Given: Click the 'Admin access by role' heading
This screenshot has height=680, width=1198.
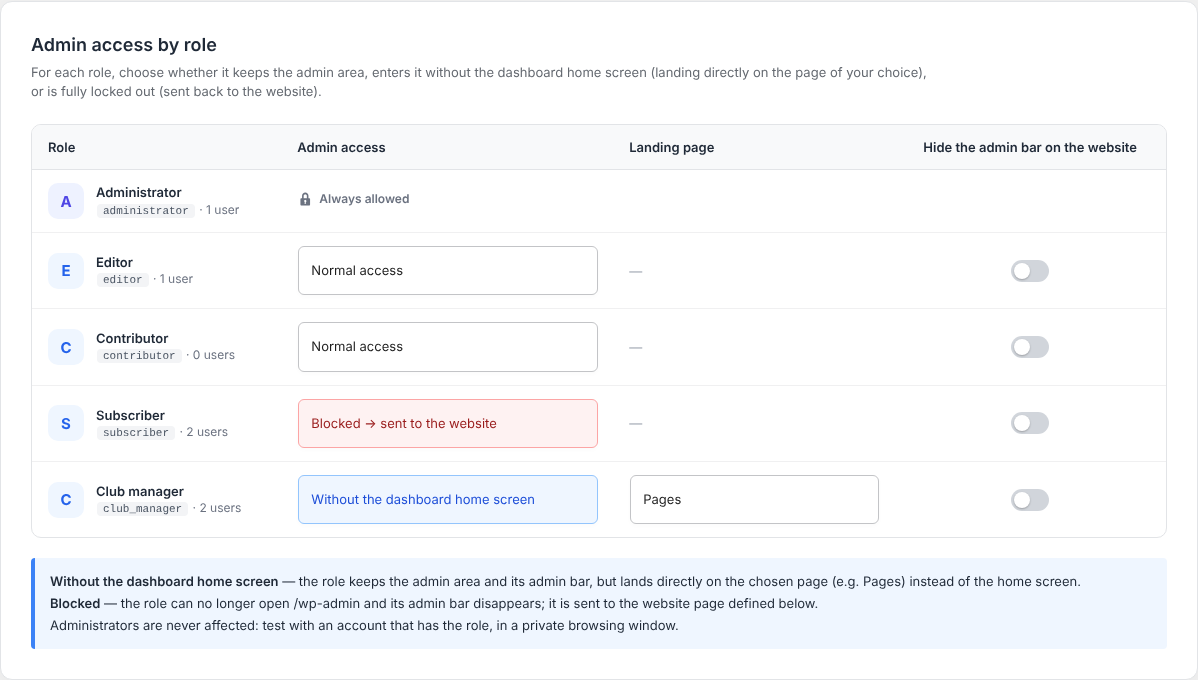Looking at the screenshot, I should 124,45.
